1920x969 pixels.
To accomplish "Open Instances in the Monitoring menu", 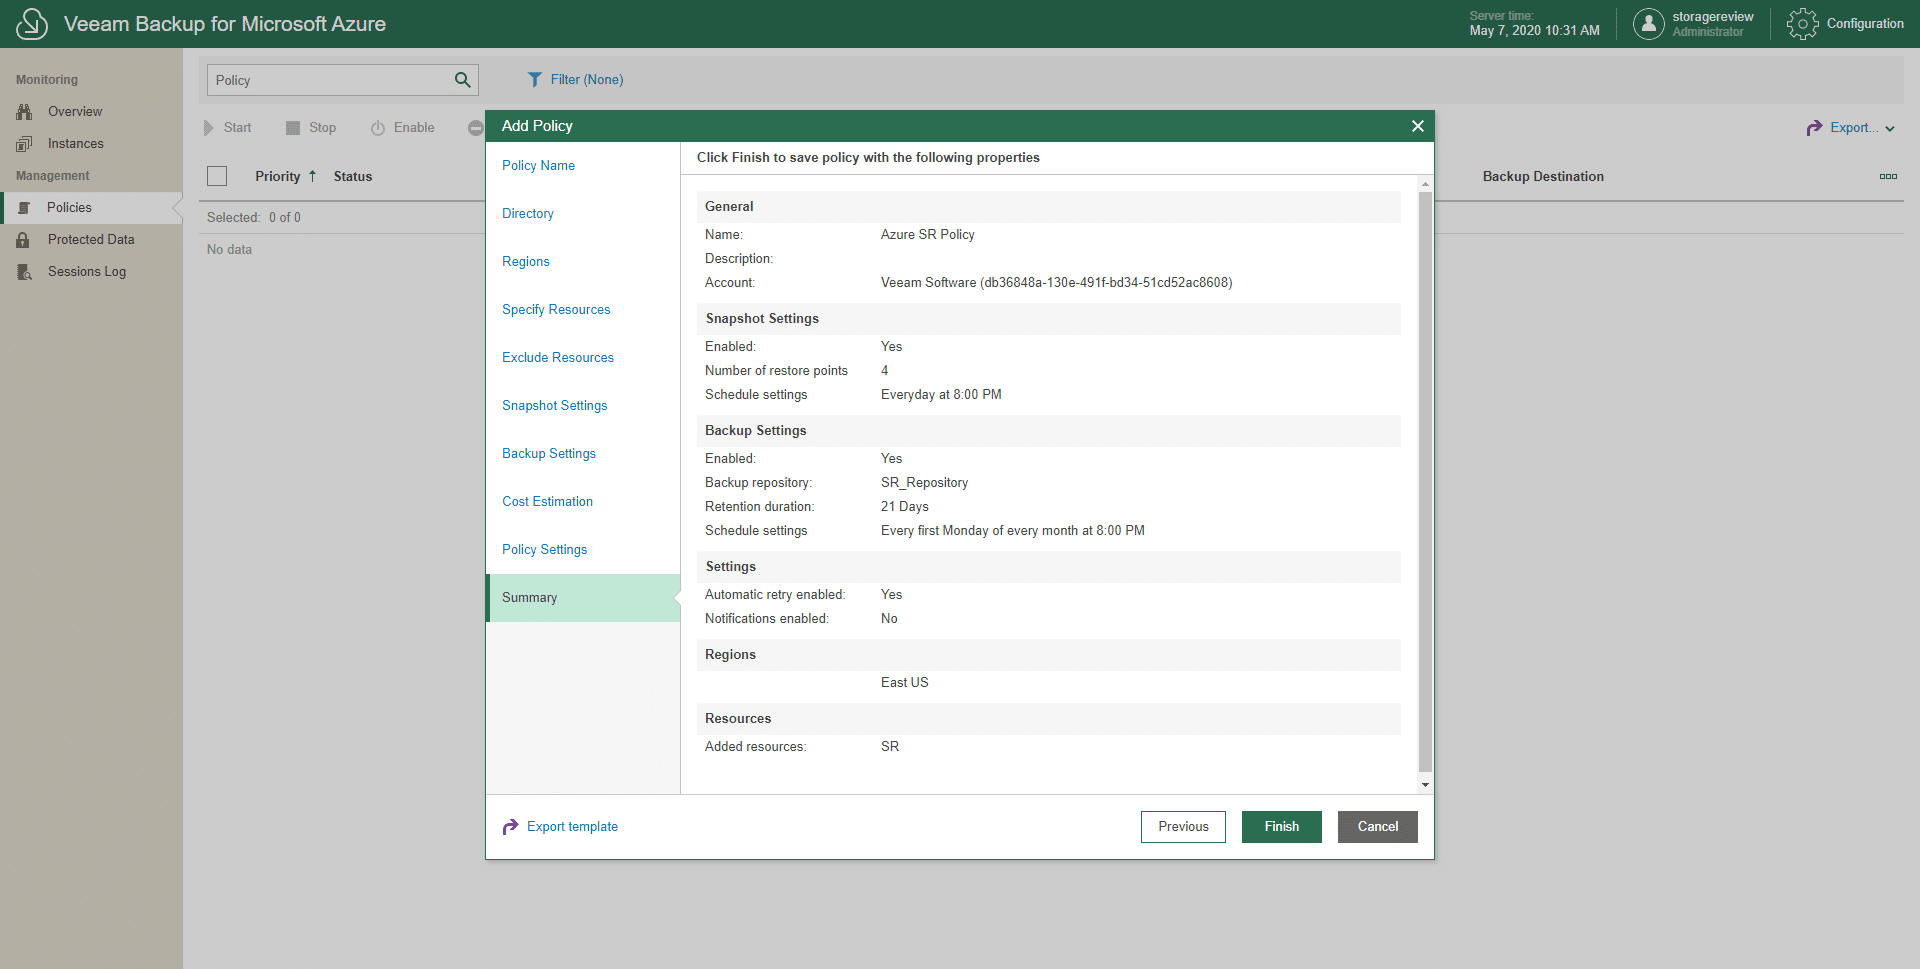I will click(x=76, y=144).
